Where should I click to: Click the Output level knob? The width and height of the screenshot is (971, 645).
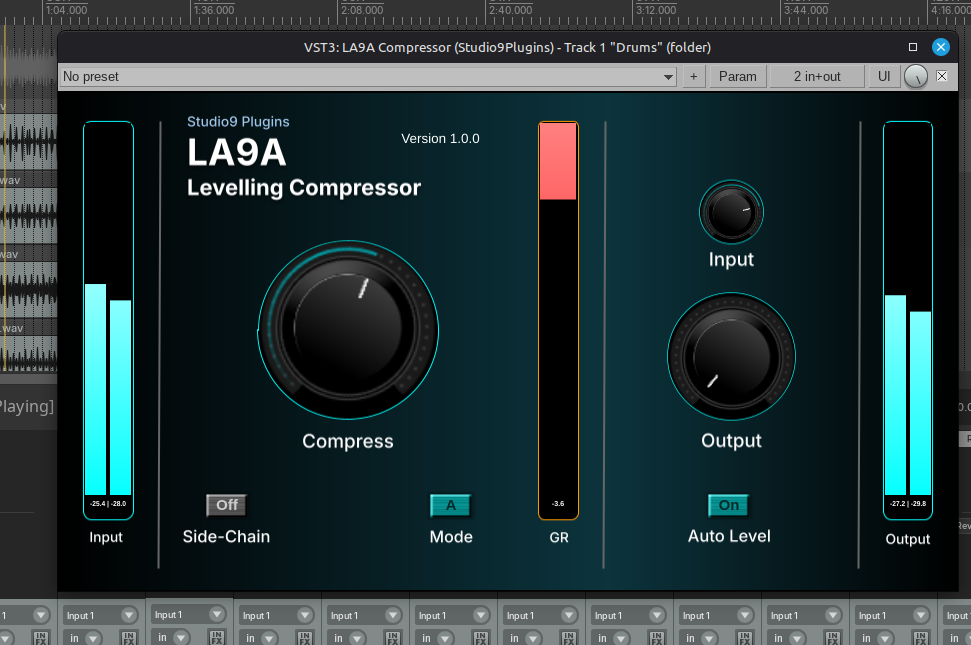point(731,357)
